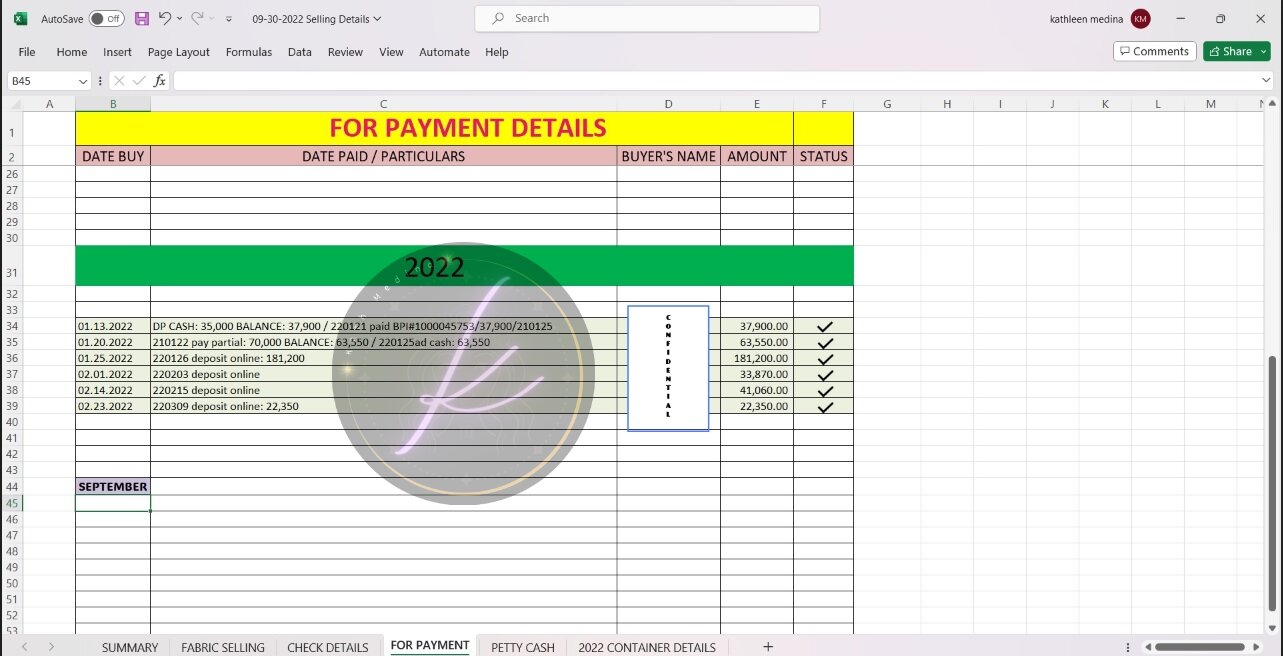The height and width of the screenshot is (656, 1283).
Task: Click the checkmark status in row 39
Action: coord(824,406)
